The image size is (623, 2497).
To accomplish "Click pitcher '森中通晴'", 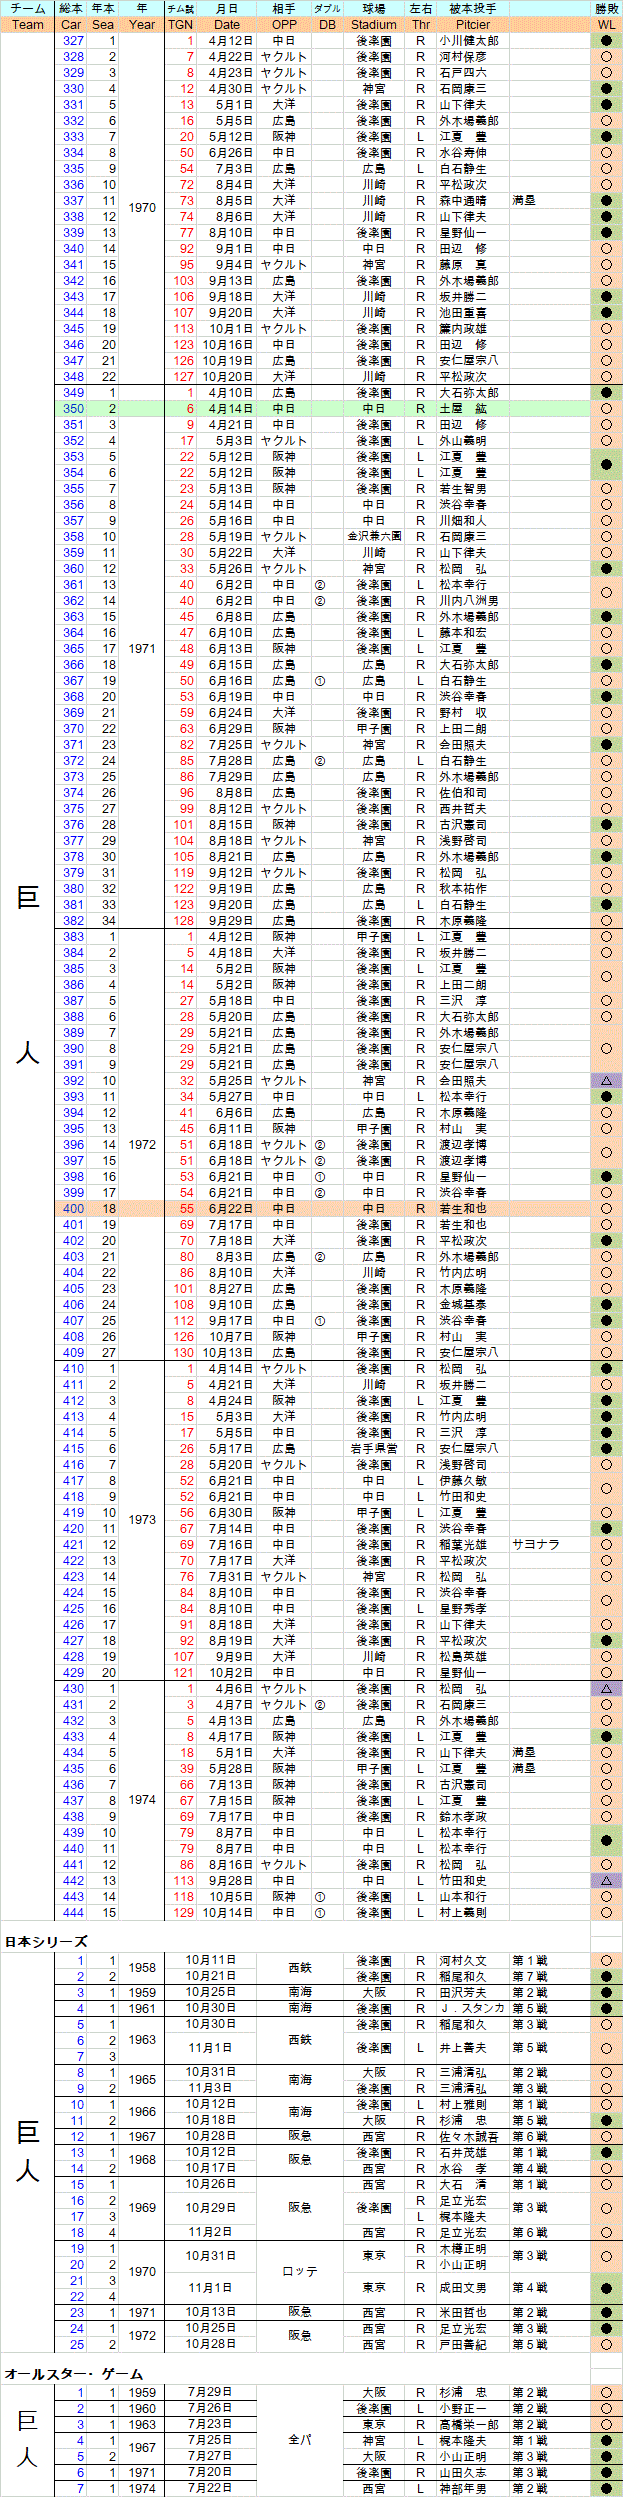I will click(x=463, y=201).
